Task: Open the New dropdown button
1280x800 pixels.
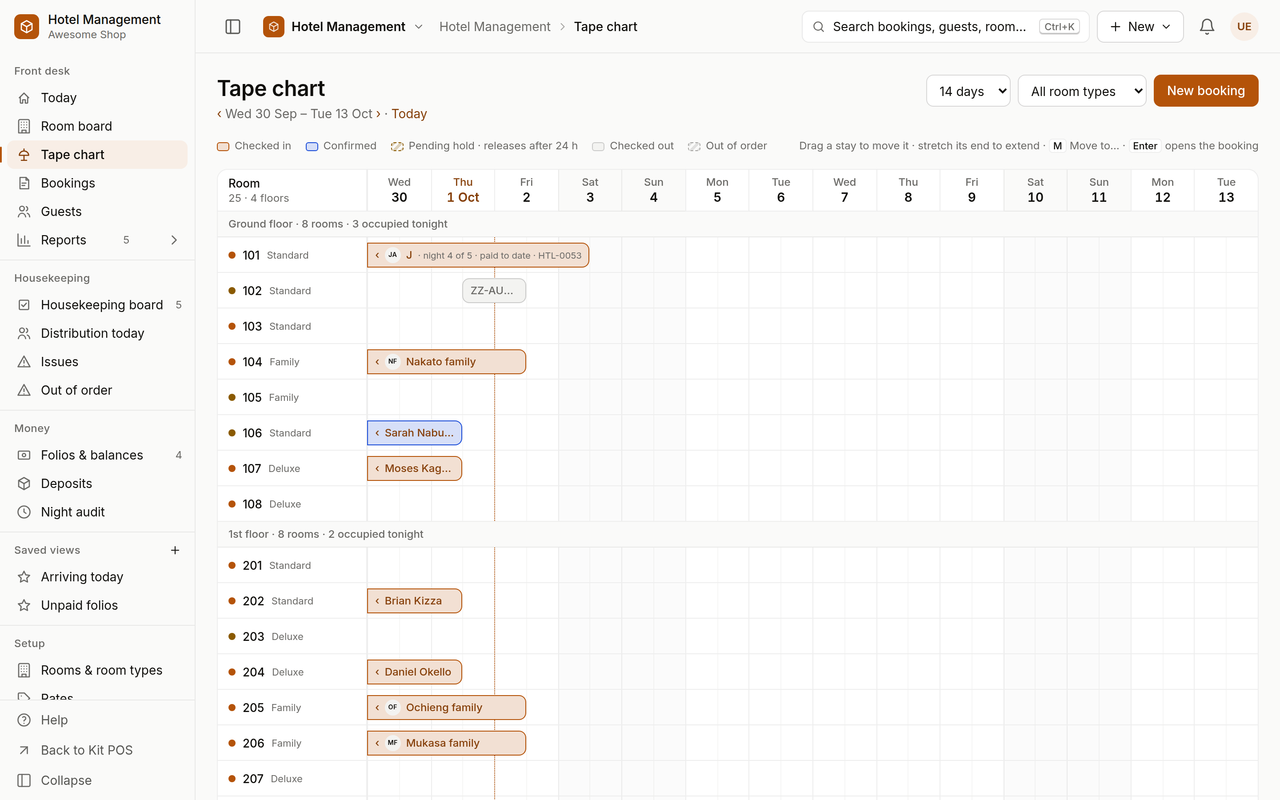Action: click(1140, 27)
